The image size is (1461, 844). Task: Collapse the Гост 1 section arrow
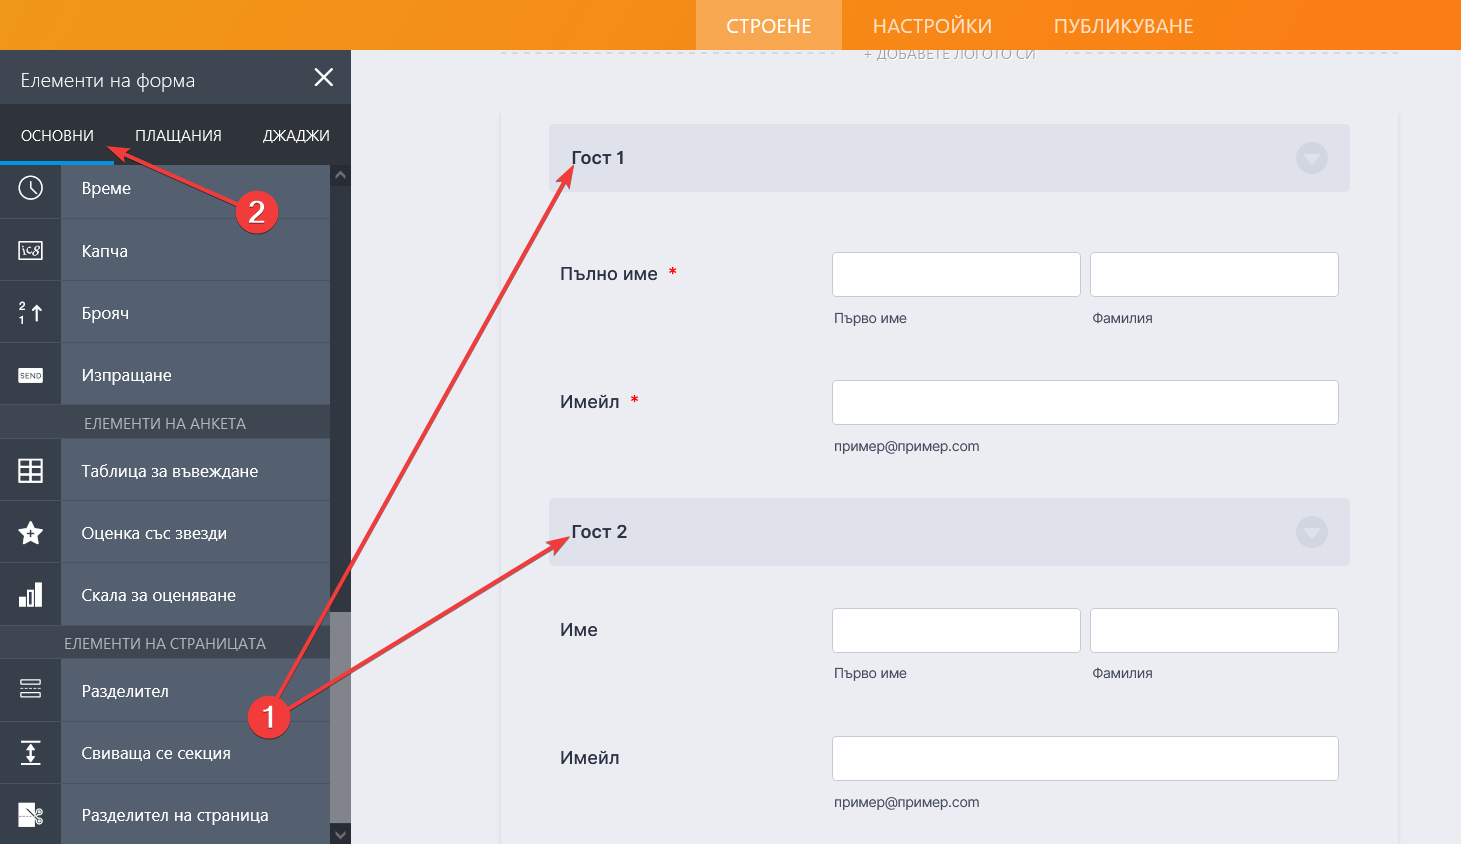pyautogui.click(x=1312, y=158)
